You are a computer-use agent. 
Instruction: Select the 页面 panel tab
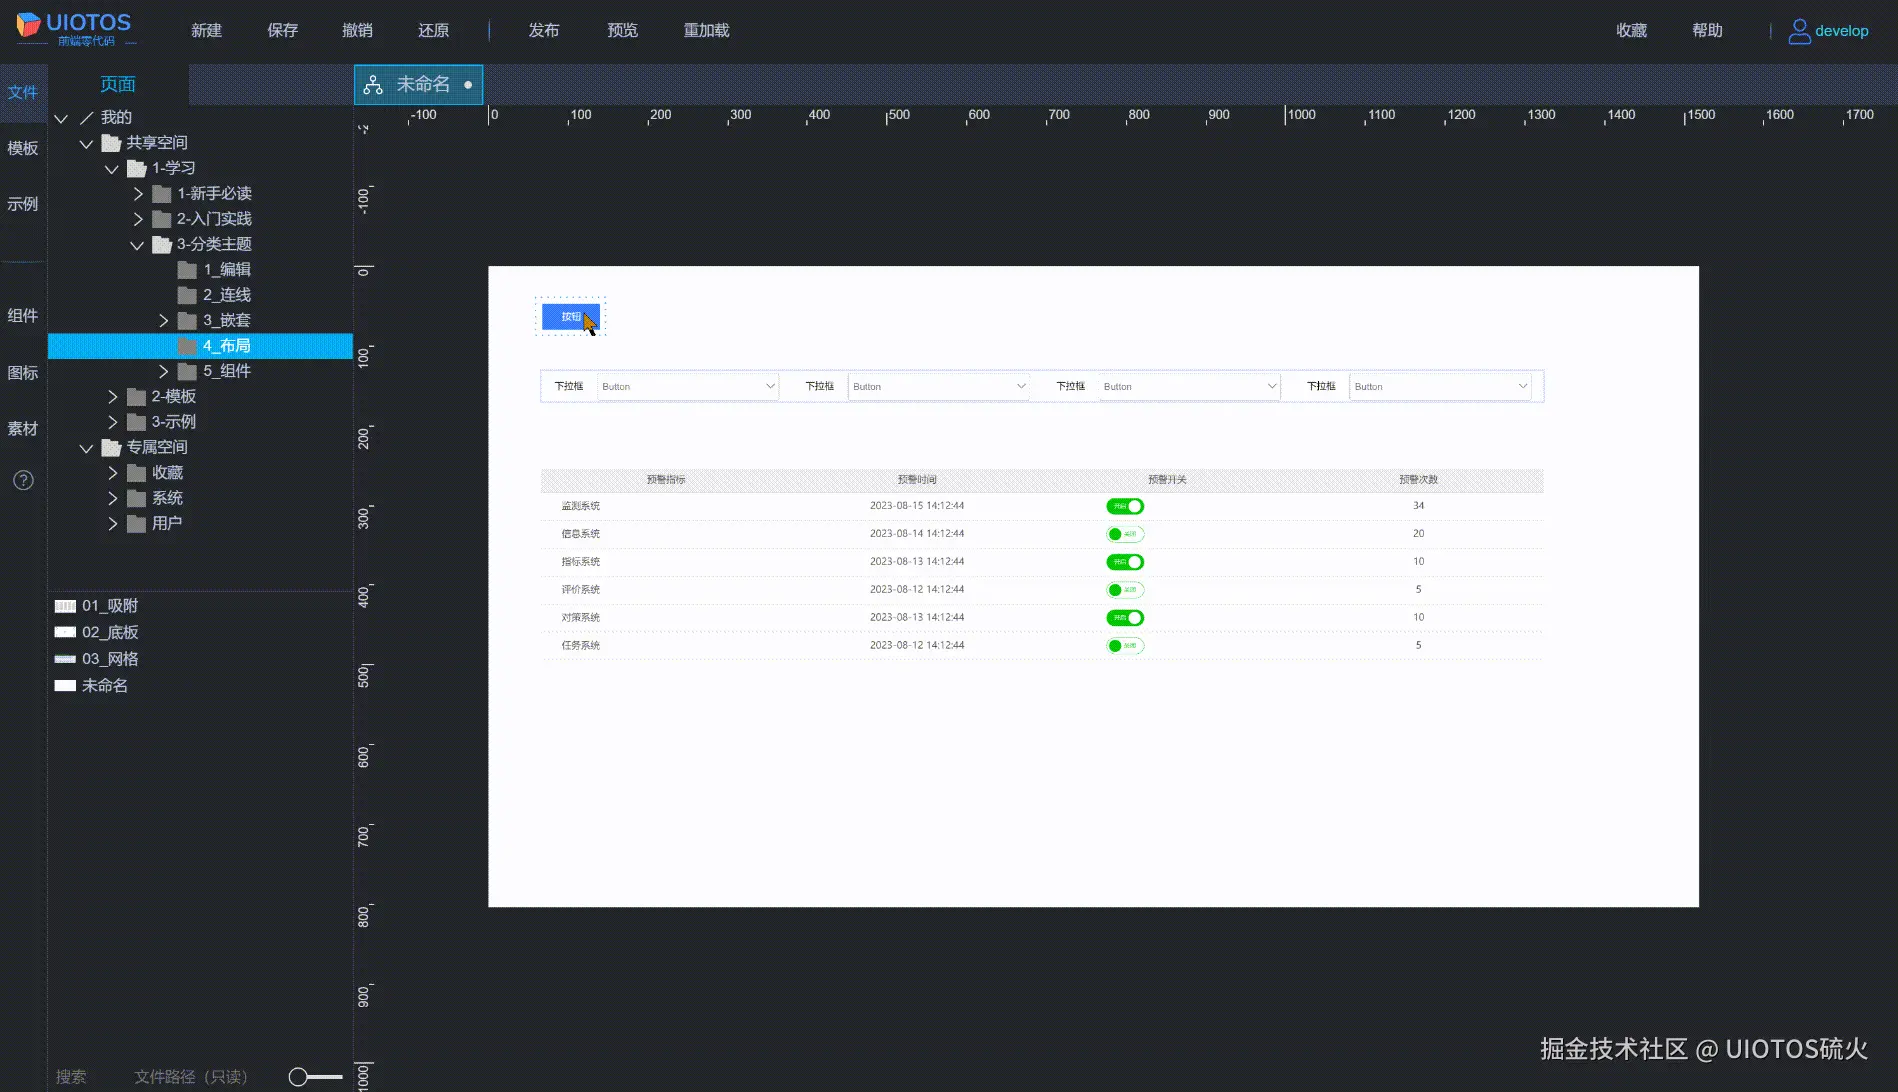pos(118,85)
